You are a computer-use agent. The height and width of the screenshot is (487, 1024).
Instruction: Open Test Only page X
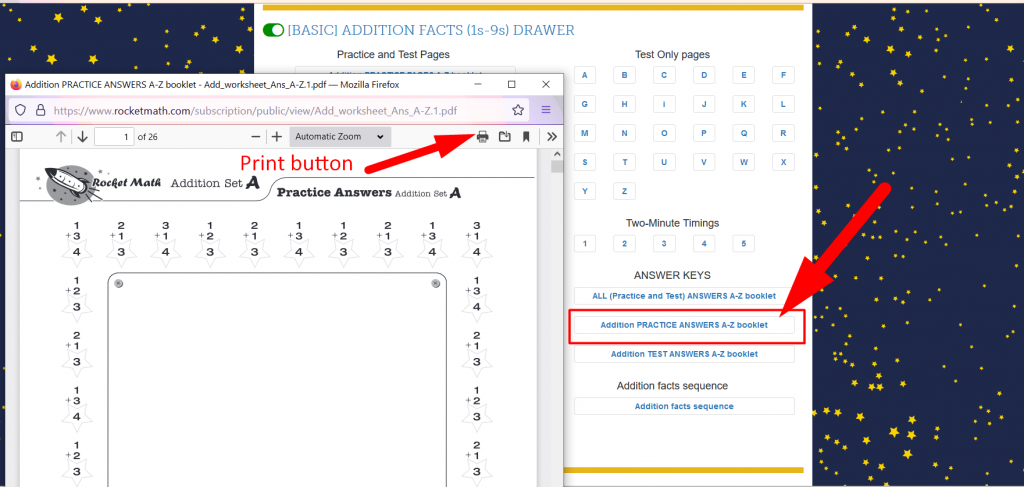coord(783,162)
